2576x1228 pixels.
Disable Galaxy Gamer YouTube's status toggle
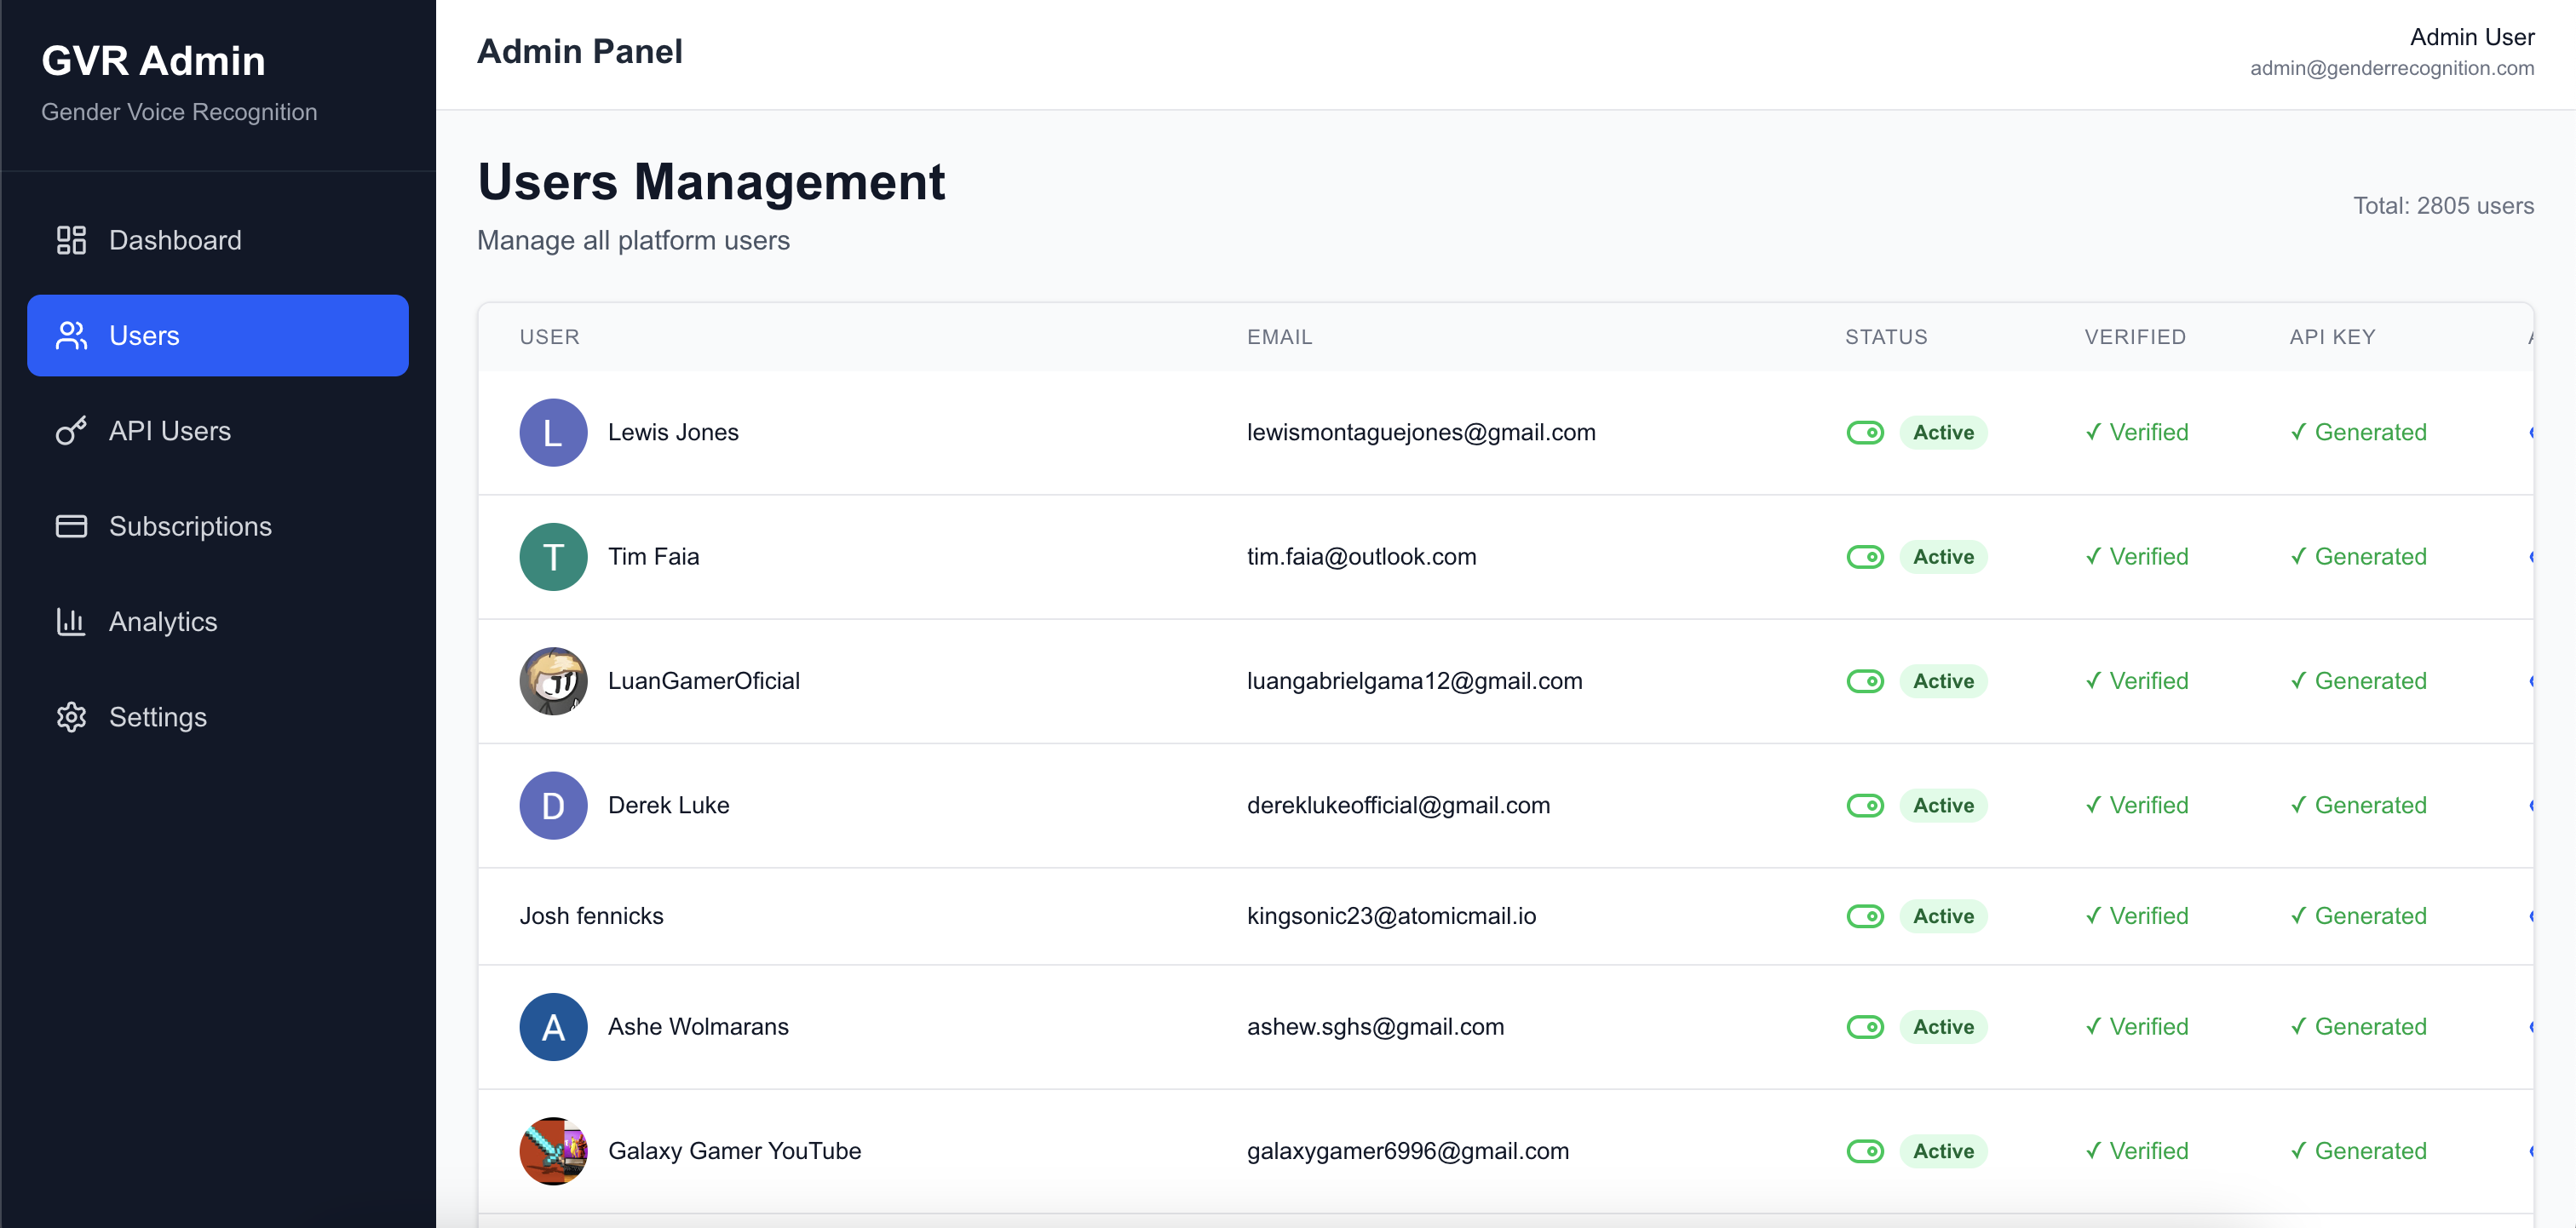[1864, 1151]
